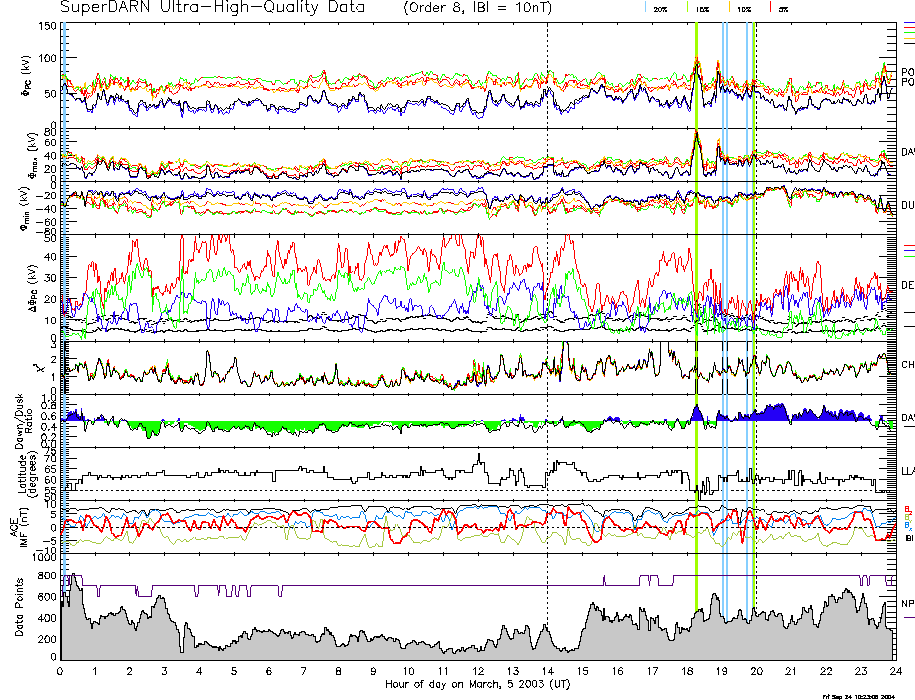Click the "200" tick on the Data Points axis
The image size is (915, 700).
click(48, 639)
